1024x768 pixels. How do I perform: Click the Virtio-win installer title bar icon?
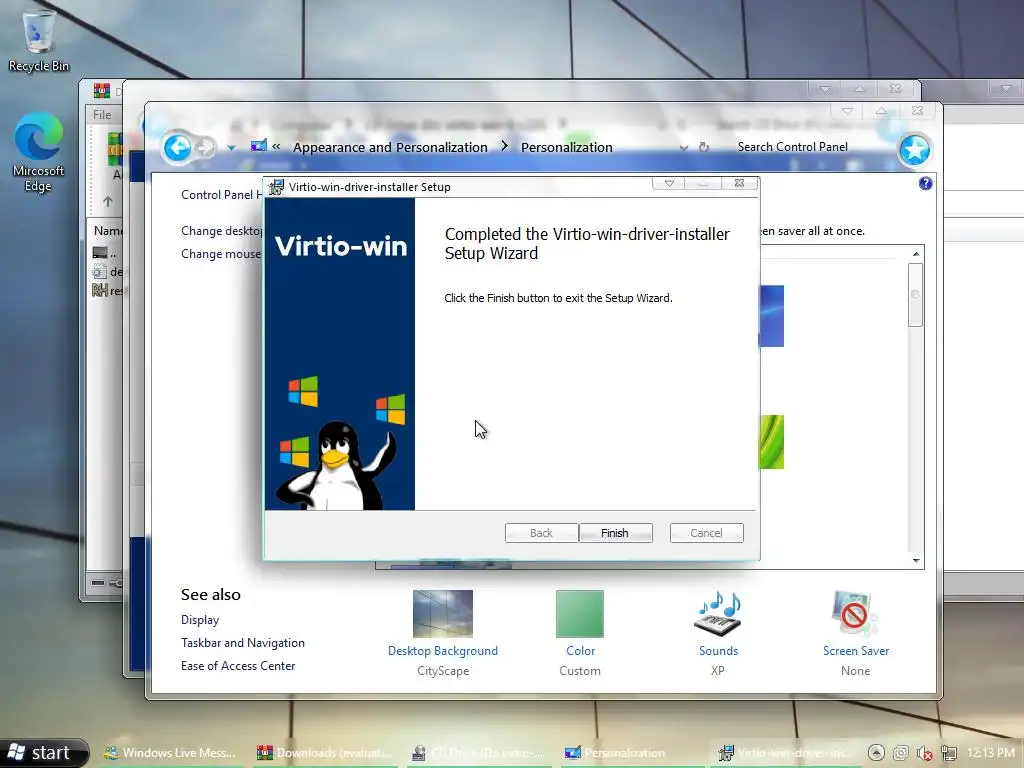click(276, 187)
